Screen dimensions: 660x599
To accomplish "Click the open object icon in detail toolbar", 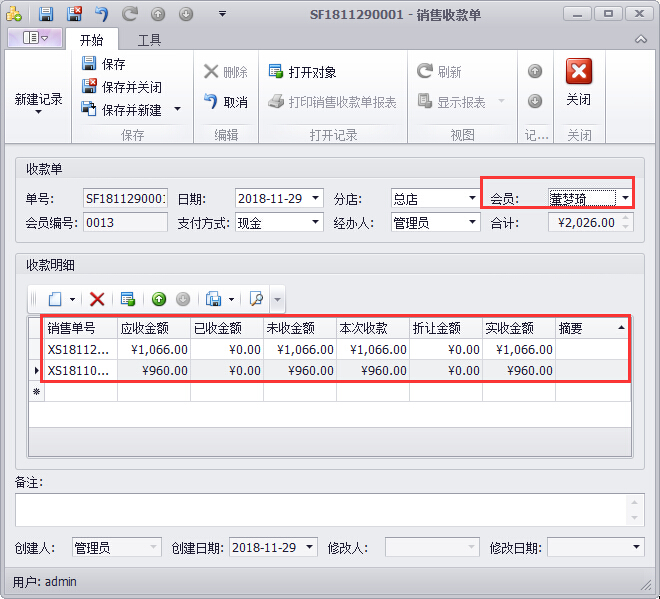I will 127,299.
